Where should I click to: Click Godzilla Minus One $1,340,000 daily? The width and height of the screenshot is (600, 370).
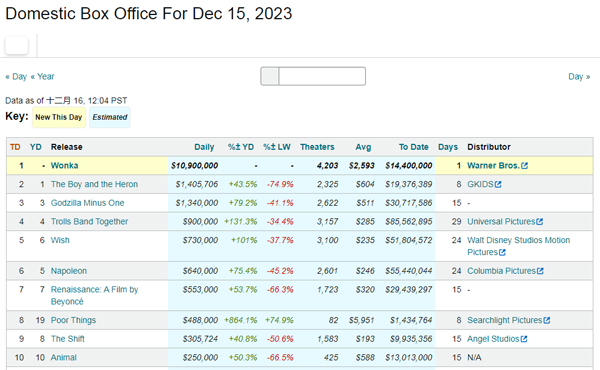197,203
